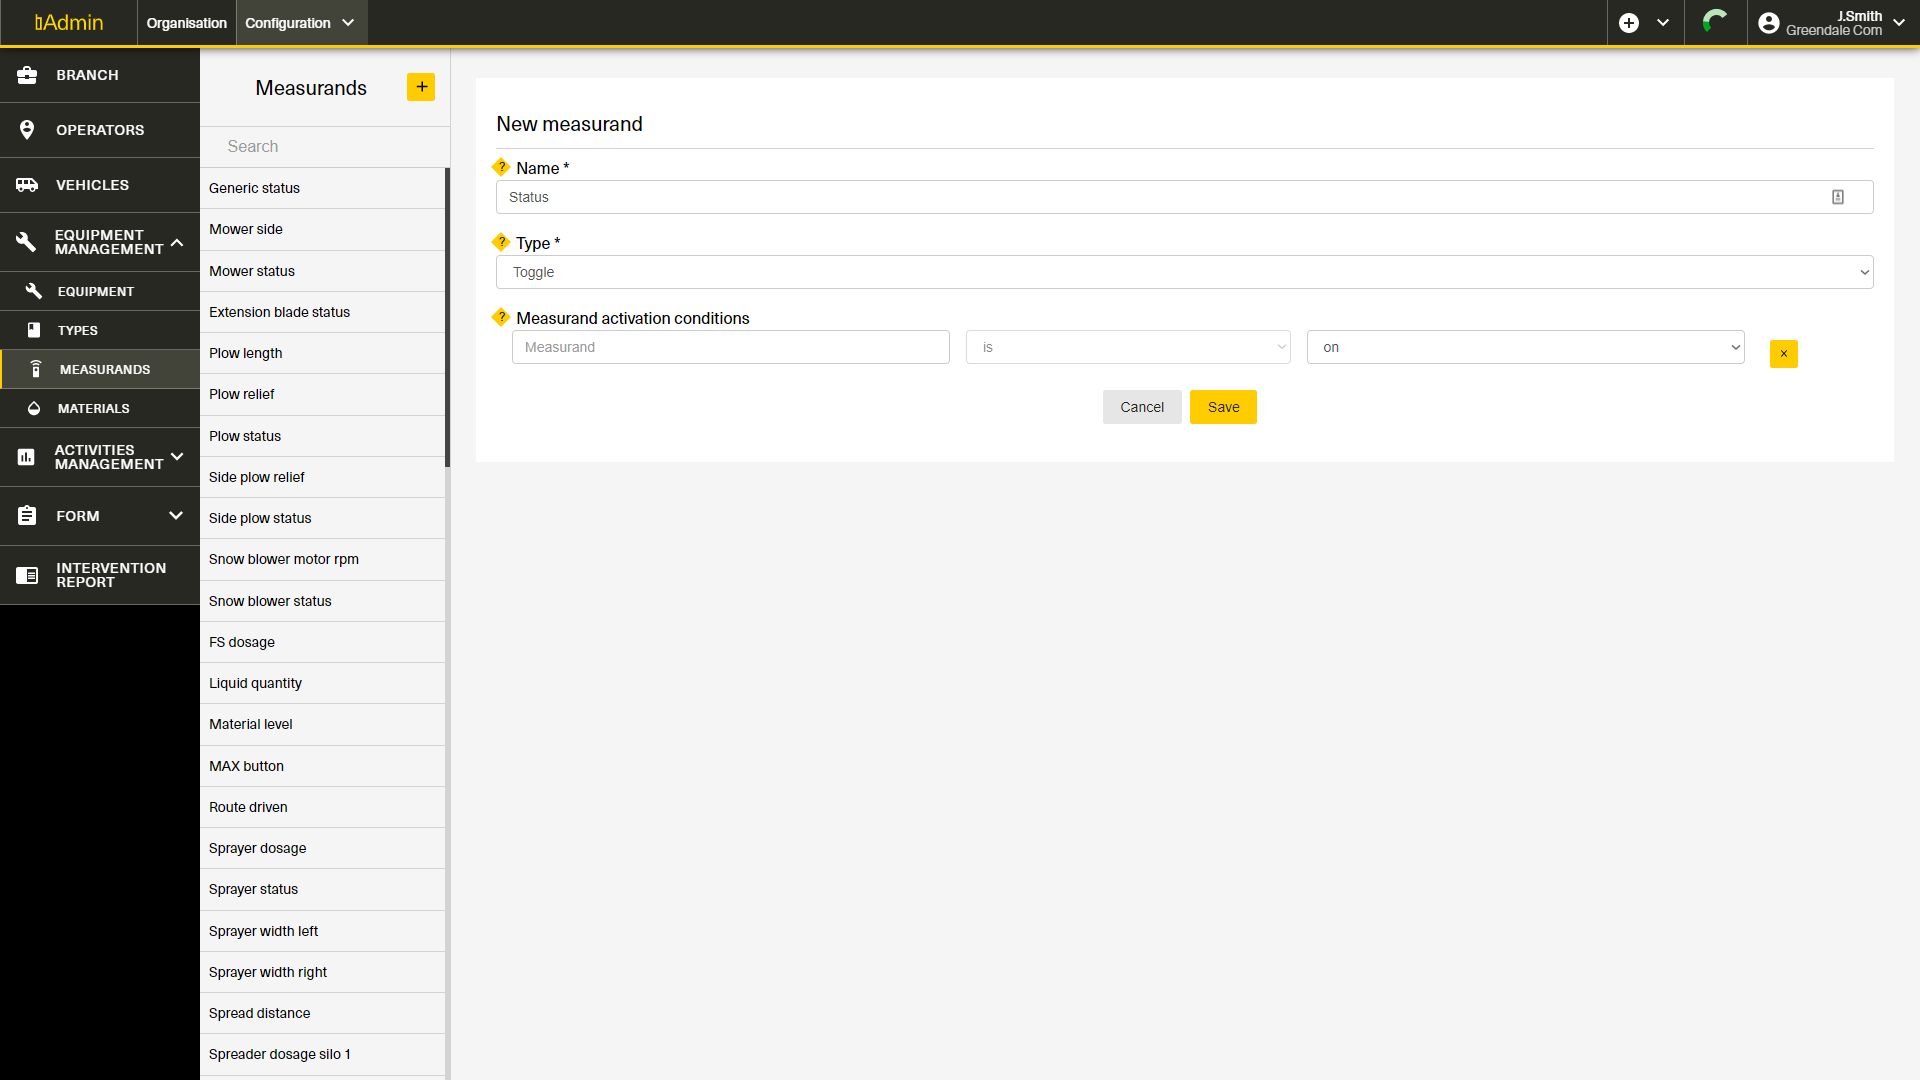
Task: Click the green phone call icon in the header
Action: 1715,22
